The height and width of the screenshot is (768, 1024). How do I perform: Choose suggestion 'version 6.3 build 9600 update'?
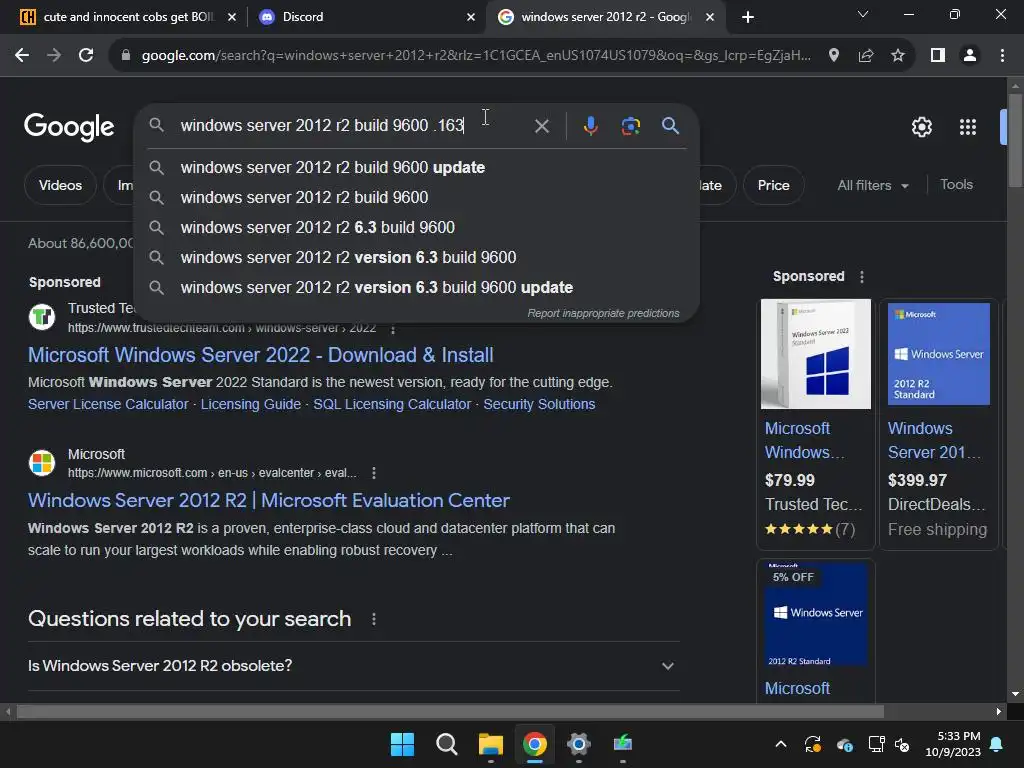416,287
